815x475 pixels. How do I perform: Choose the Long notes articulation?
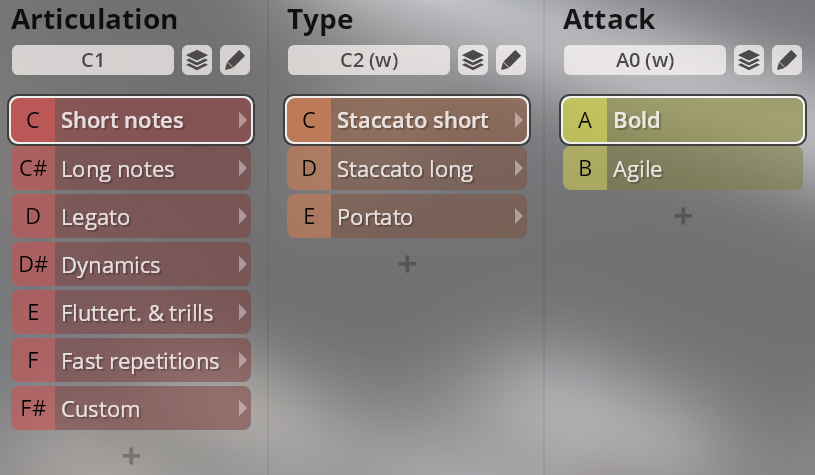coord(131,168)
